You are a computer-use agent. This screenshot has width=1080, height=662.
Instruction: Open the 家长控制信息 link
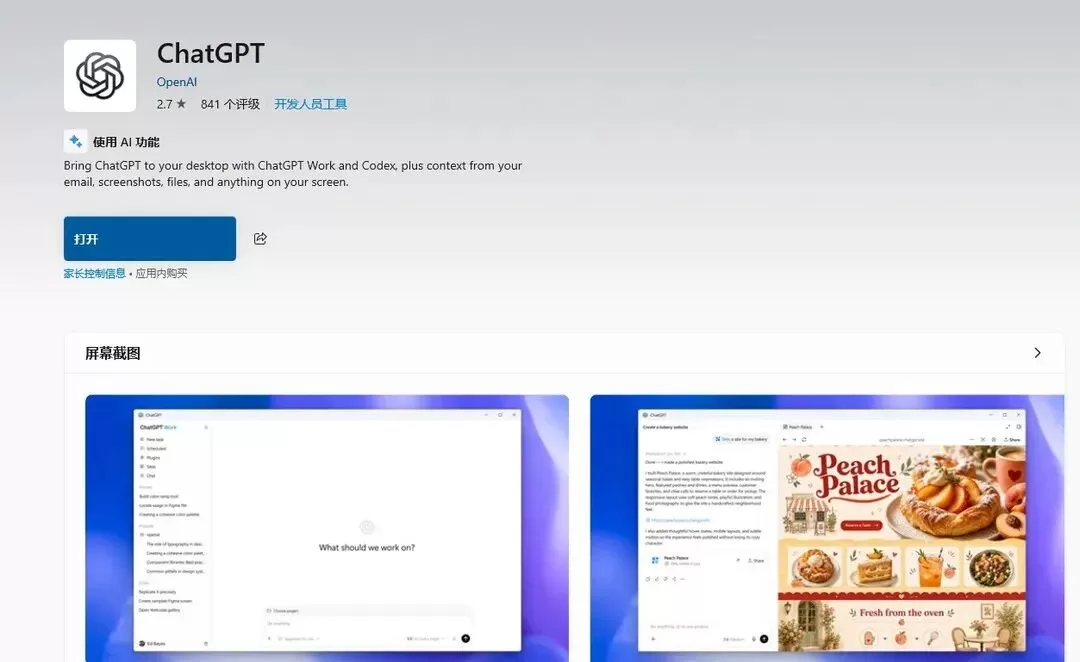[94, 273]
